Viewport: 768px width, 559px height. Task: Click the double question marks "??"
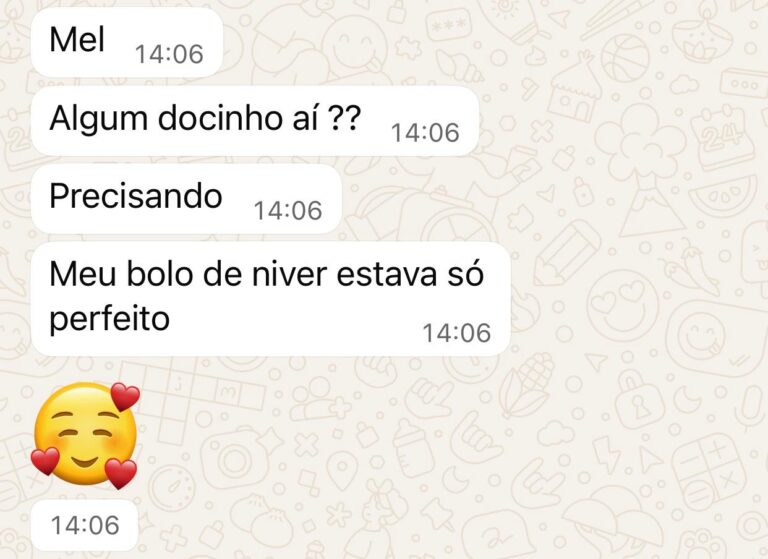[343, 118]
